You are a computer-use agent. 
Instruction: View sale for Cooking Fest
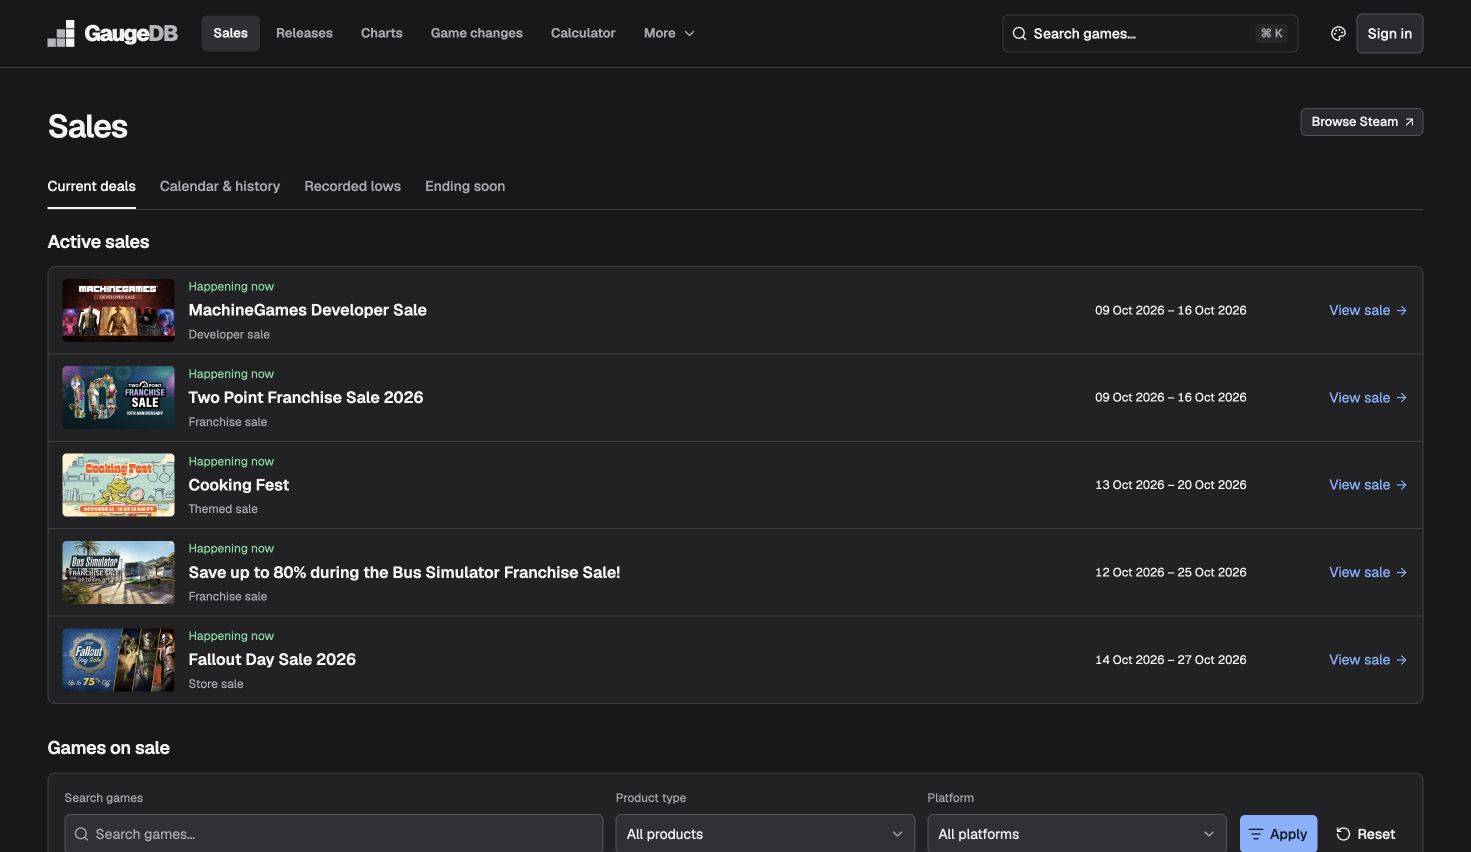point(1368,485)
